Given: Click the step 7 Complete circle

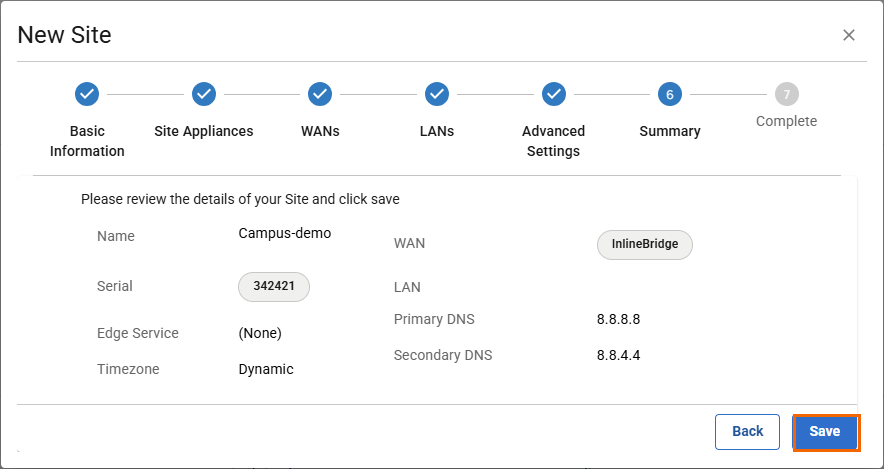Looking at the screenshot, I should point(787,94).
